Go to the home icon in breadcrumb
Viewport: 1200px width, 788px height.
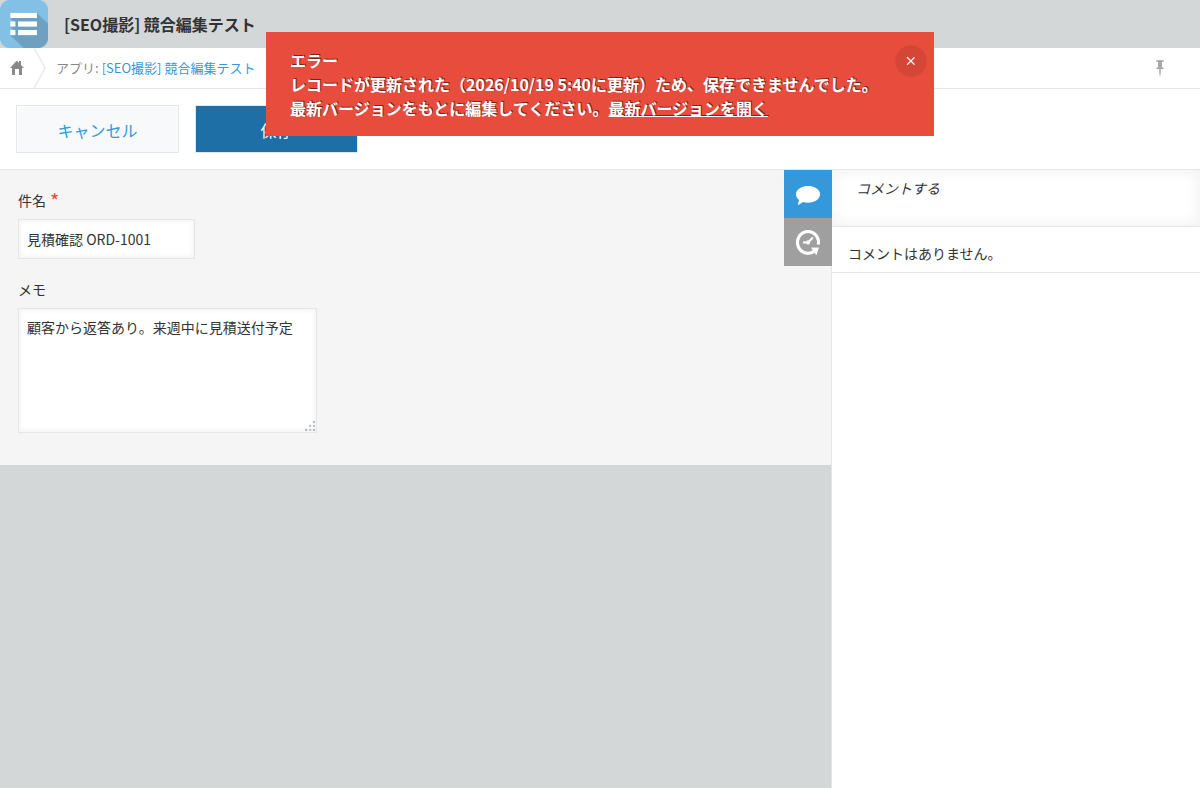click(x=17, y=68)
